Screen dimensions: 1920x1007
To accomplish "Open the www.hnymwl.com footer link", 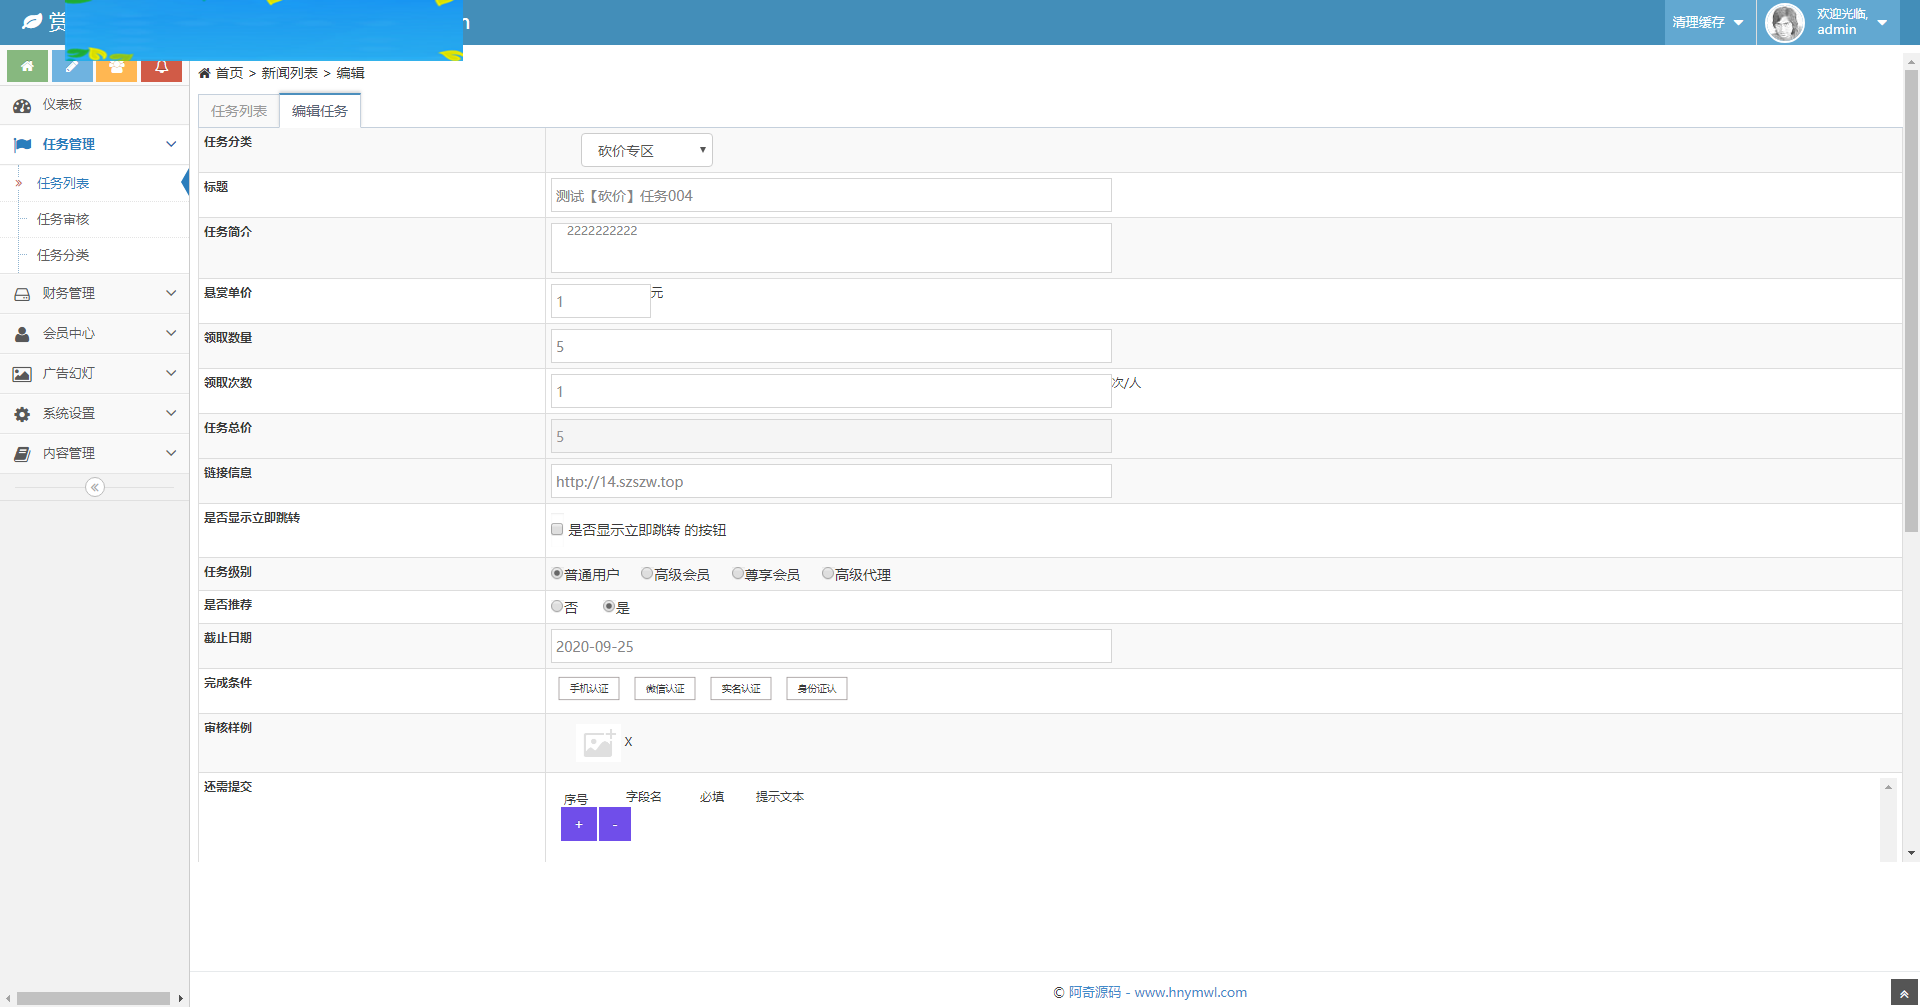I will [1190, 992].
